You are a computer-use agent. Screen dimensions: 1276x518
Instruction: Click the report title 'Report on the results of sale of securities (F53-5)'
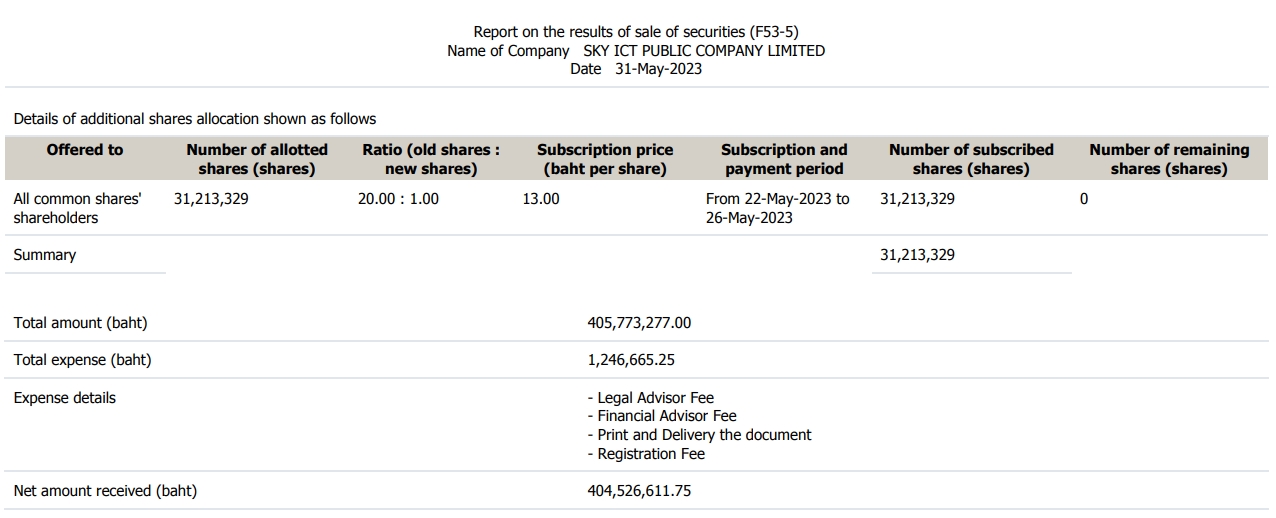636,32
